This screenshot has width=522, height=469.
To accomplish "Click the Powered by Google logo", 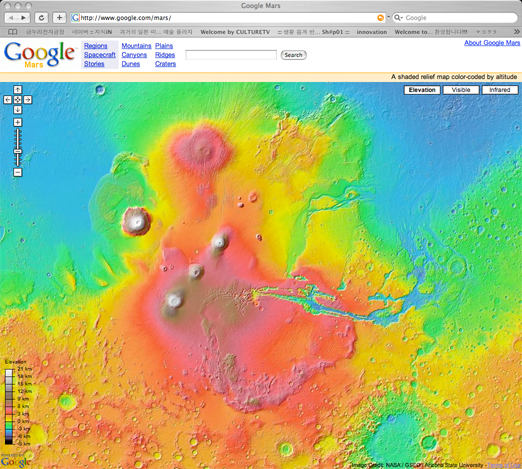I will tap(15, 460).
